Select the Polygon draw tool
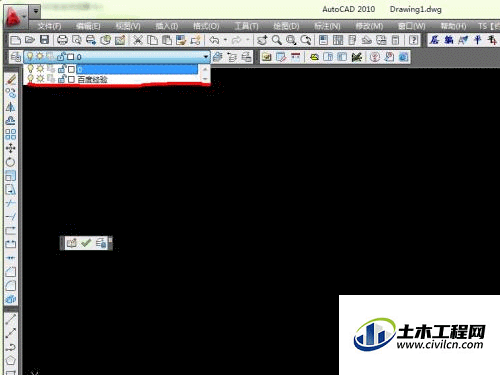 11,360
